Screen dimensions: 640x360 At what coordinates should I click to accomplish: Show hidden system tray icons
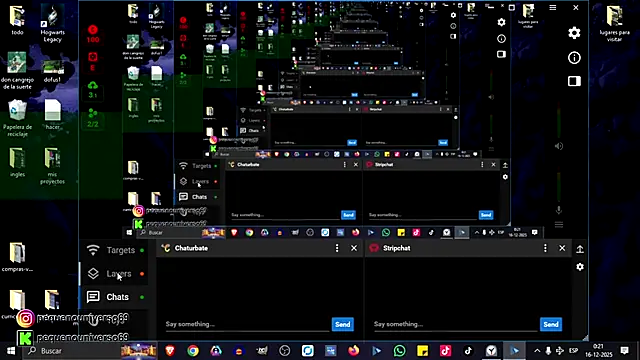(x=537, y=351)
